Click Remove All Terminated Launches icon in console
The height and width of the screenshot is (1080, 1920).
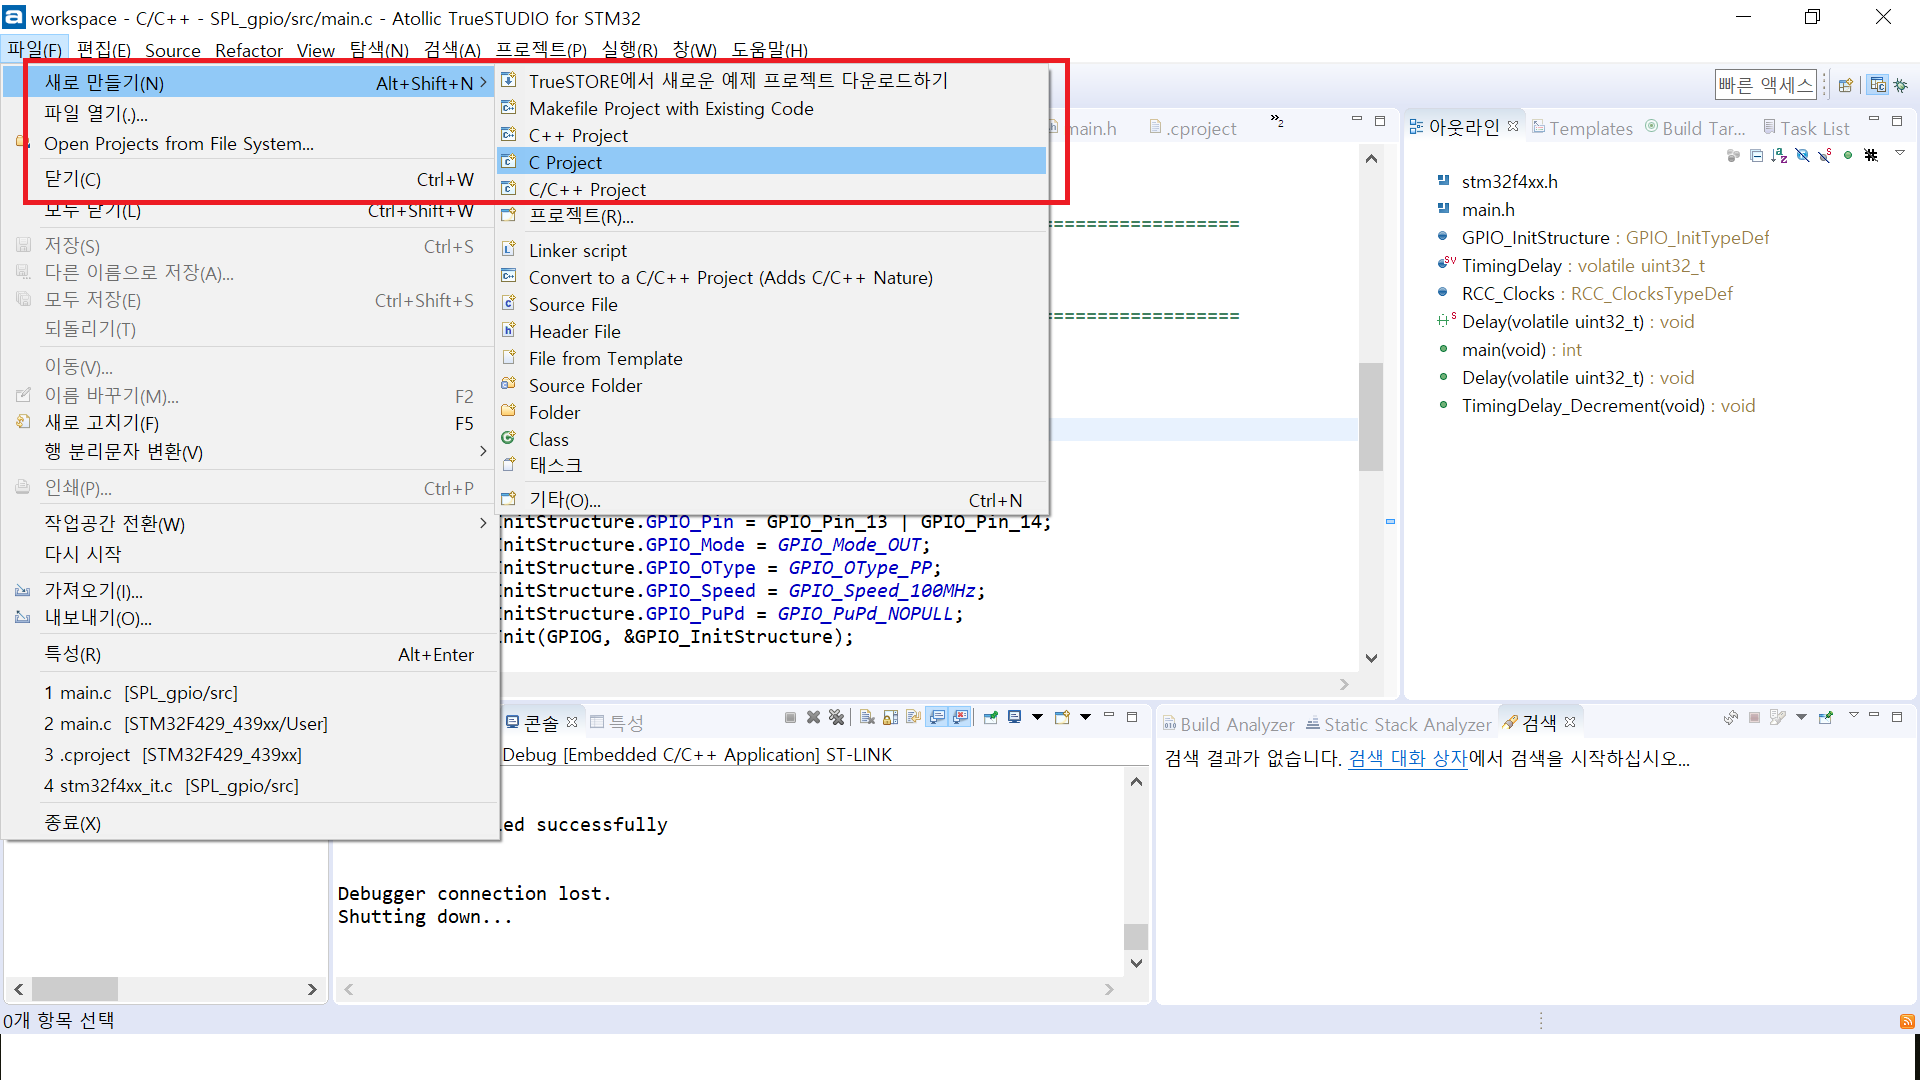coord(837,717)
